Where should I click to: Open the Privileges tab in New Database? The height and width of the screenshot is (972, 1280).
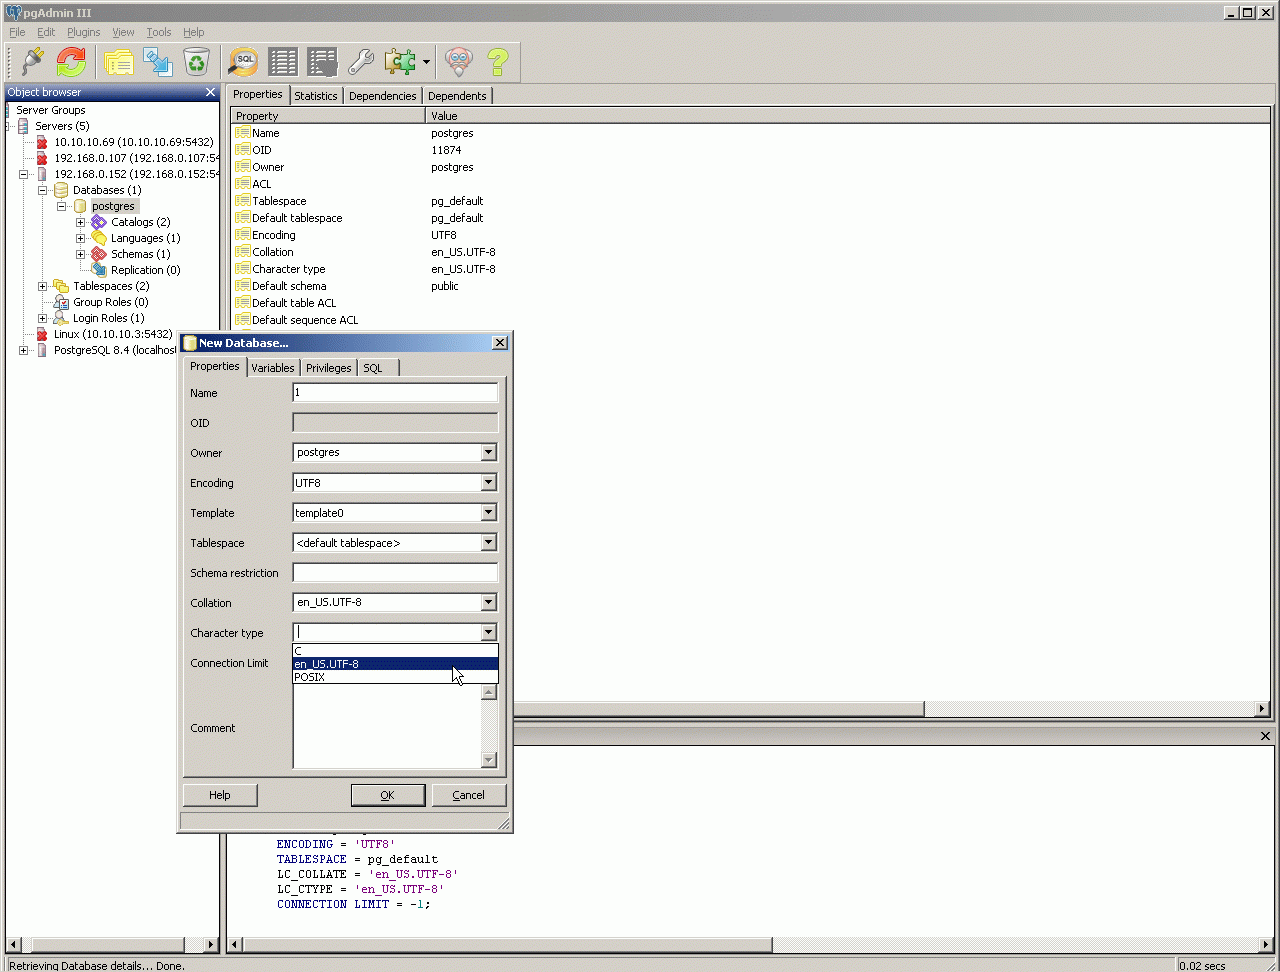[x=329, y=368]
